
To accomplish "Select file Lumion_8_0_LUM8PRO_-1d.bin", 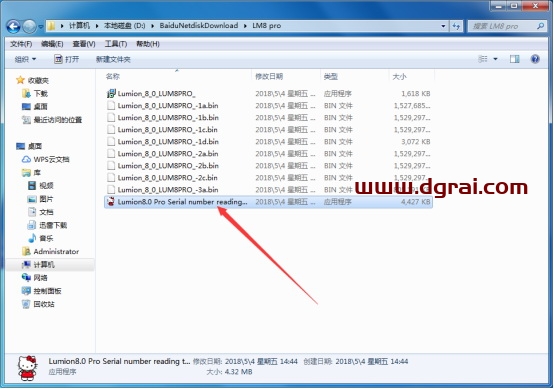I will pyautogui.click(x=269, y=142).
